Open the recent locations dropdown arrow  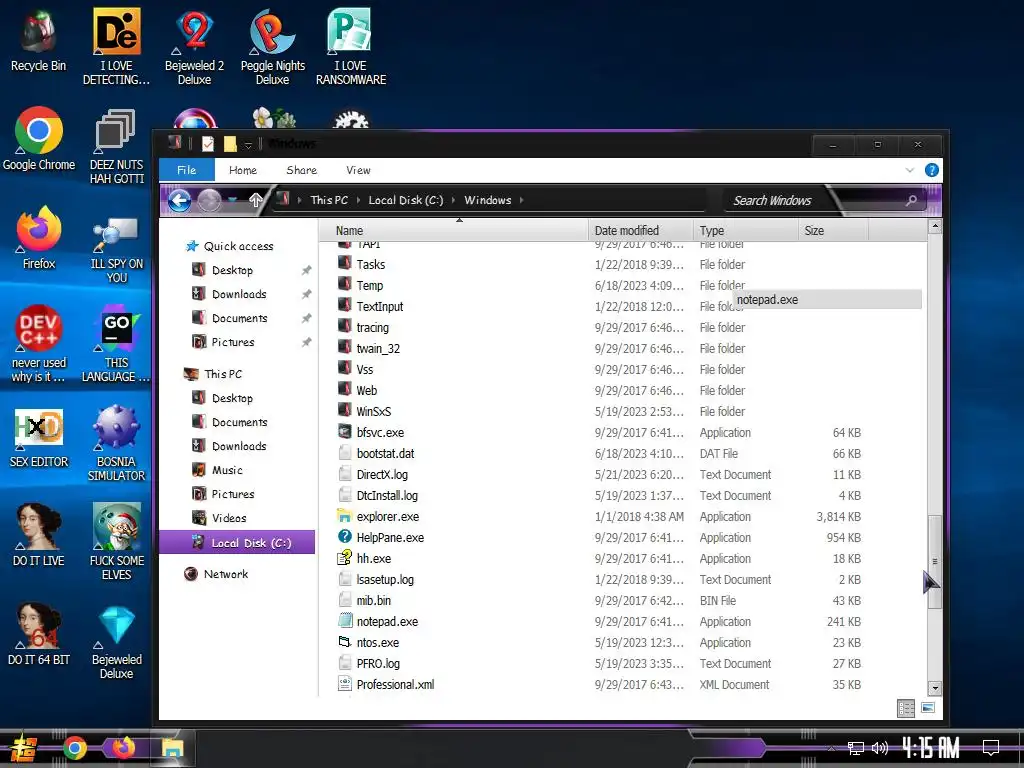pos(232,200)
